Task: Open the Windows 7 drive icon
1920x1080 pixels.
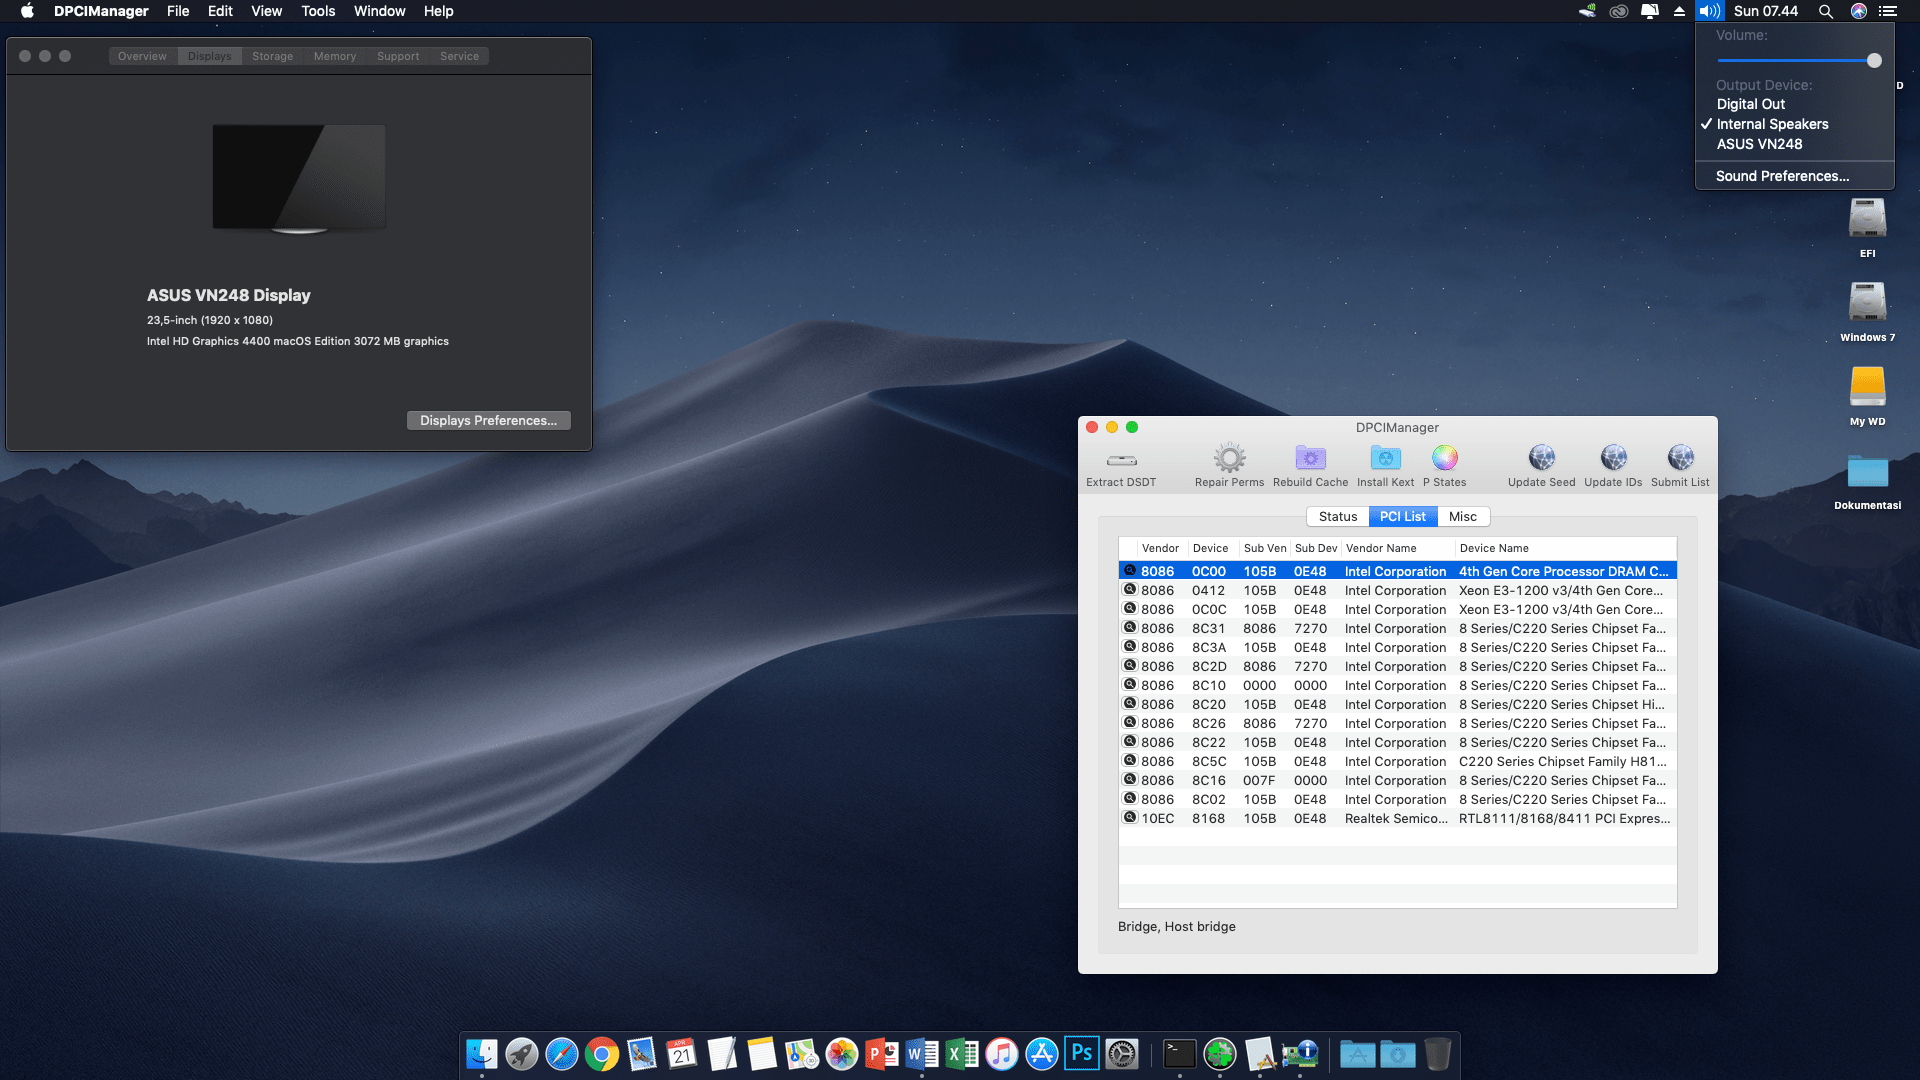Action: tap(1867, 302)
